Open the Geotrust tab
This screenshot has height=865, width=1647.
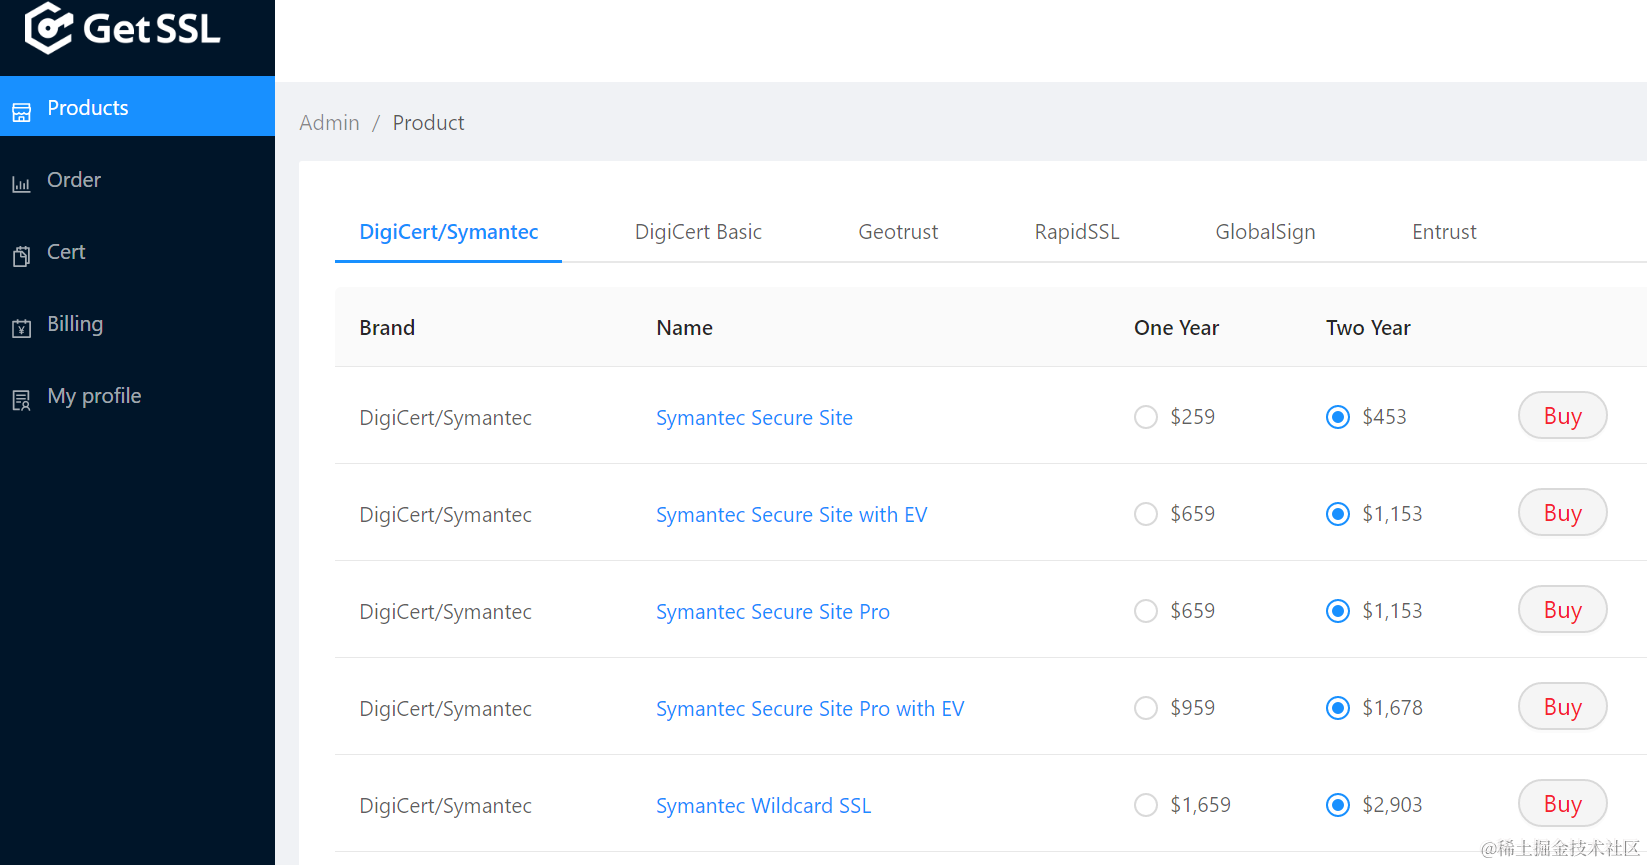(x=898, y=232)
